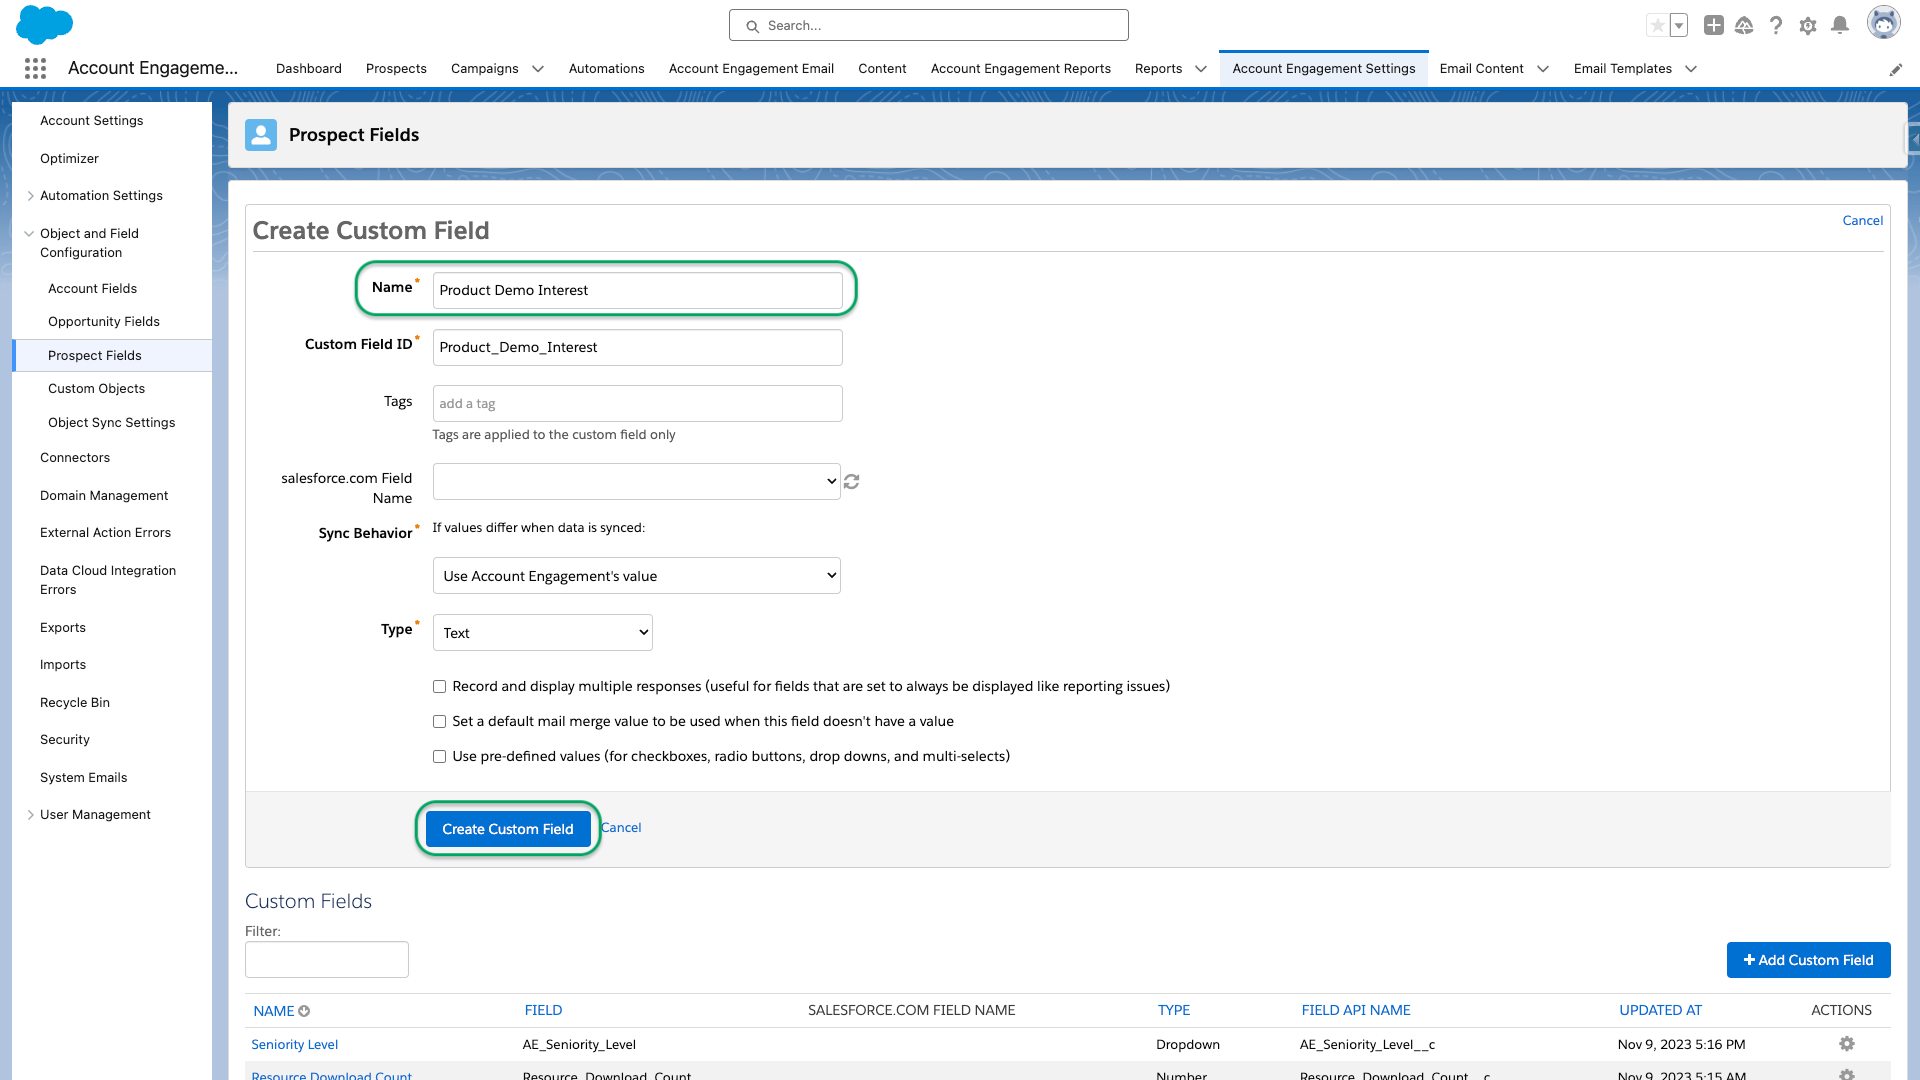The width and height of the screenshot is (1920, 1080).
Task: Sort by the TYPE column header
Action: [1174, 1011]
